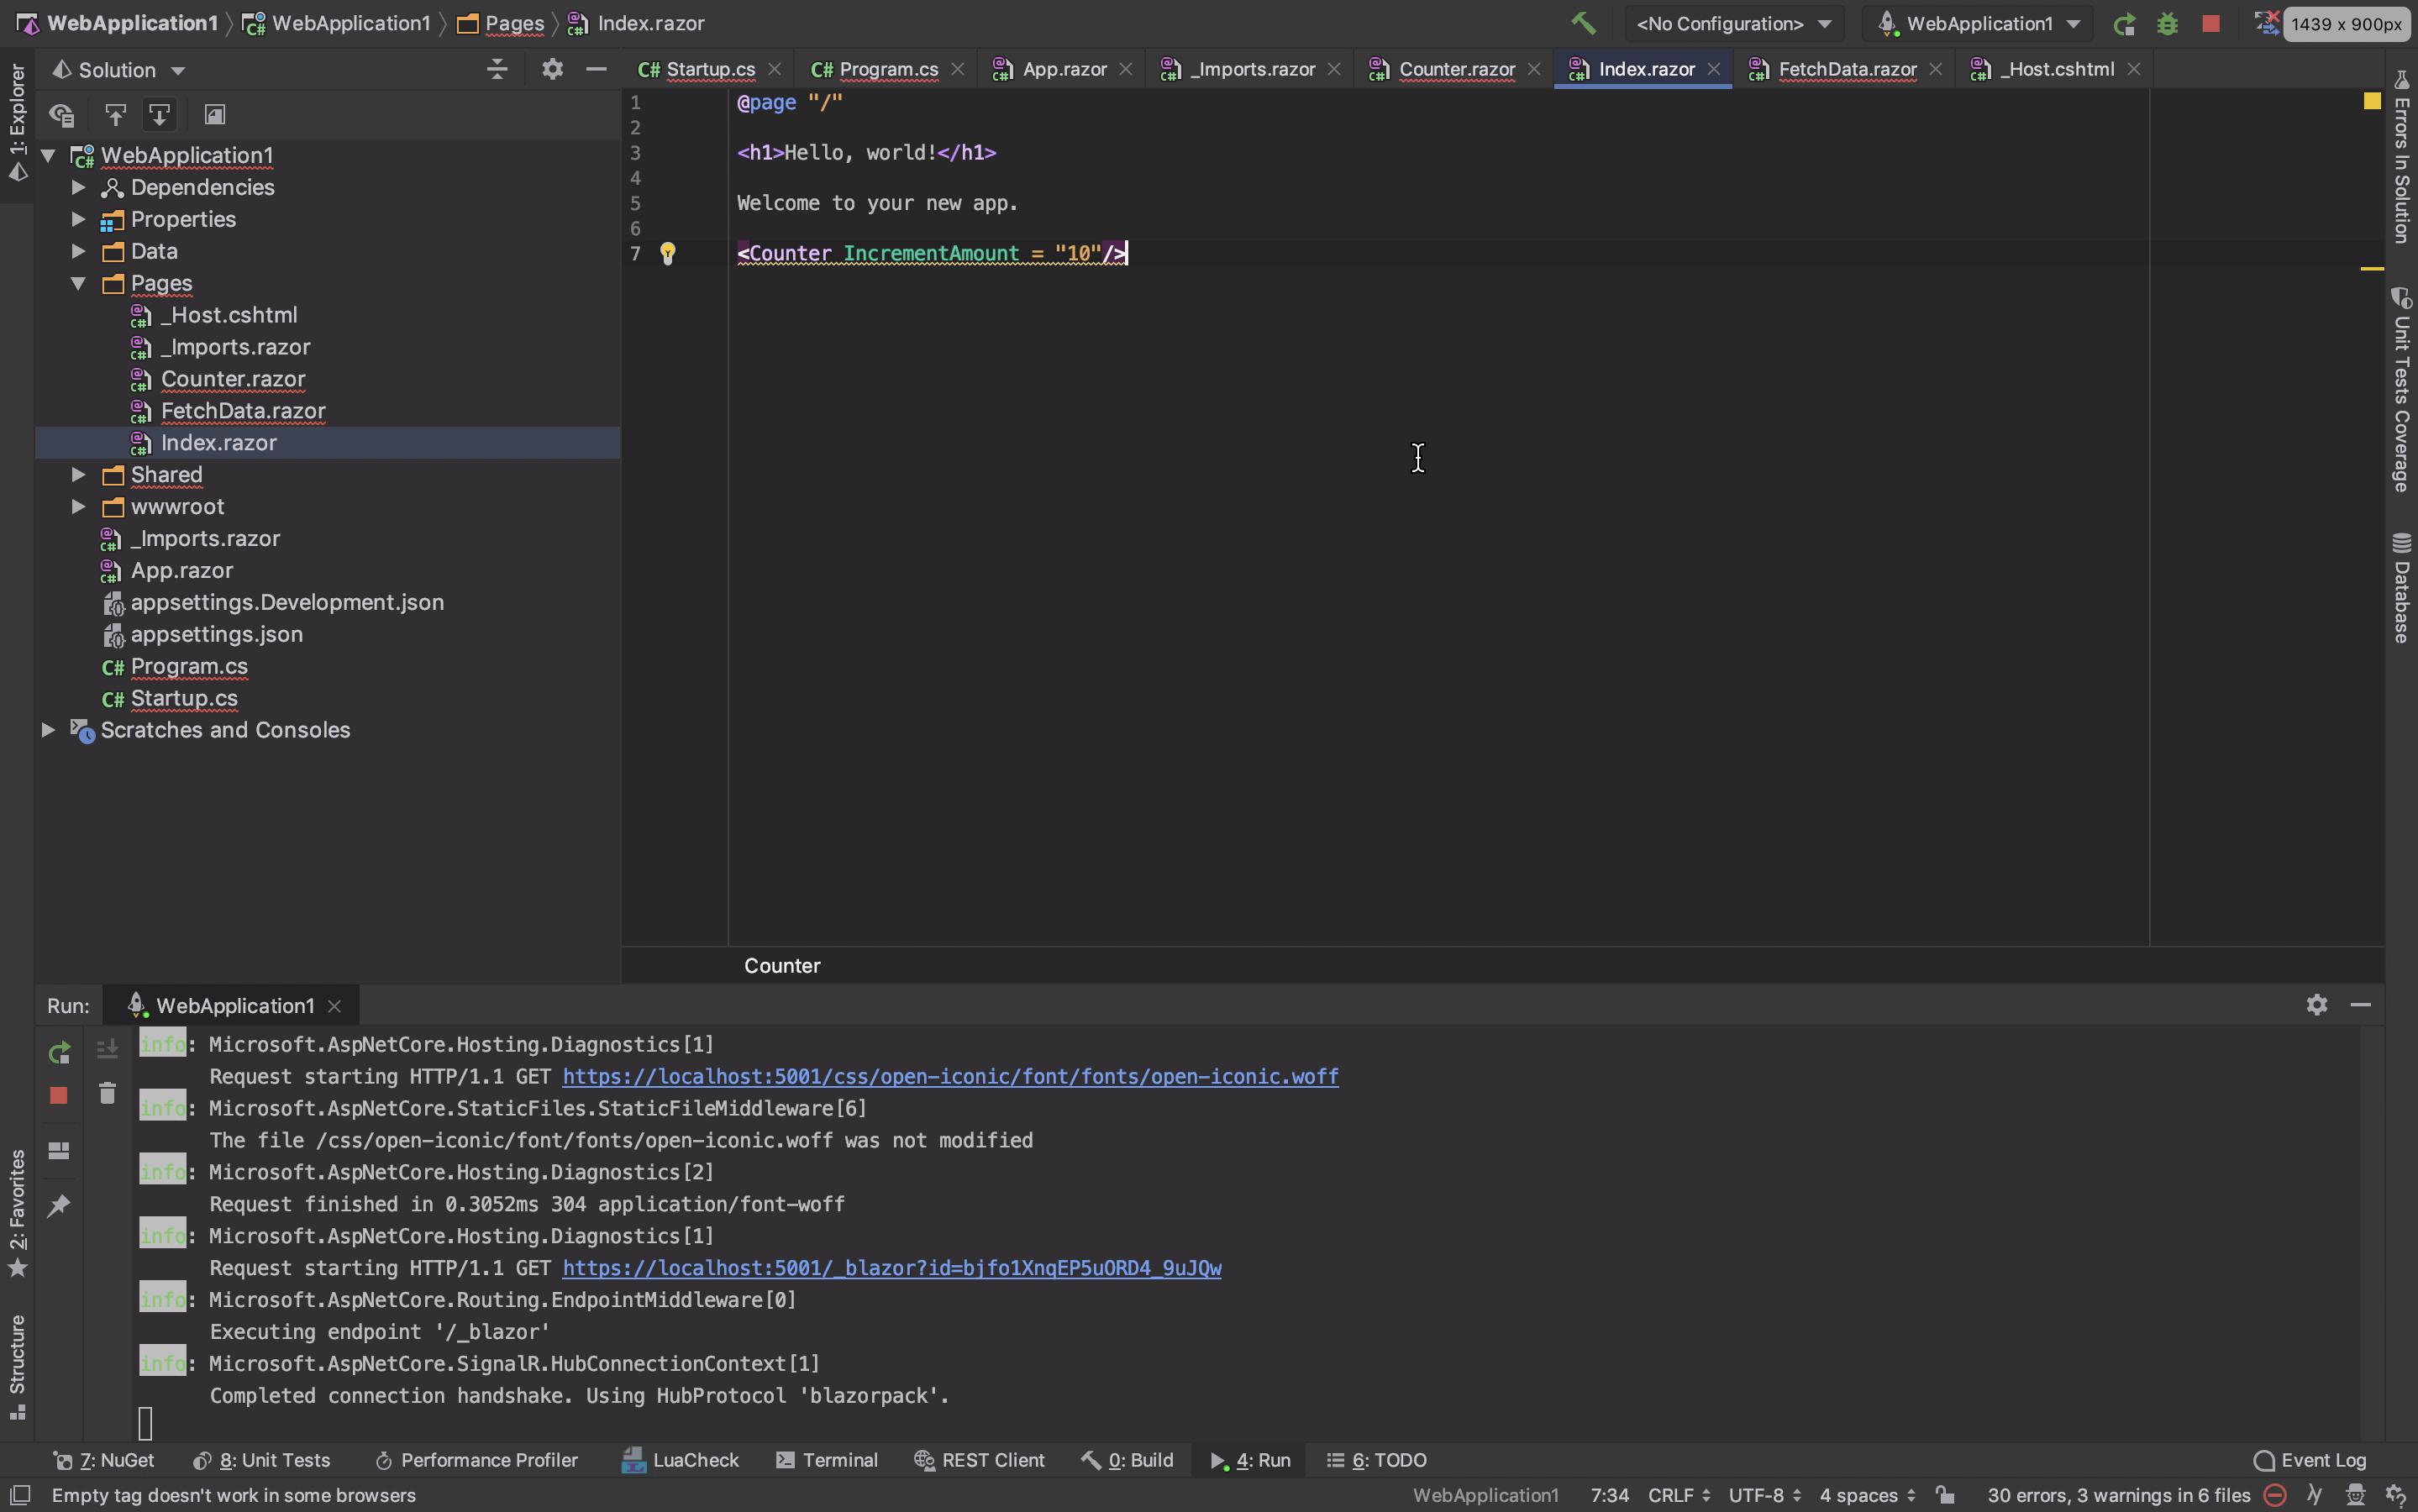Change UTF-8 encoding in status bar

1765,1496
